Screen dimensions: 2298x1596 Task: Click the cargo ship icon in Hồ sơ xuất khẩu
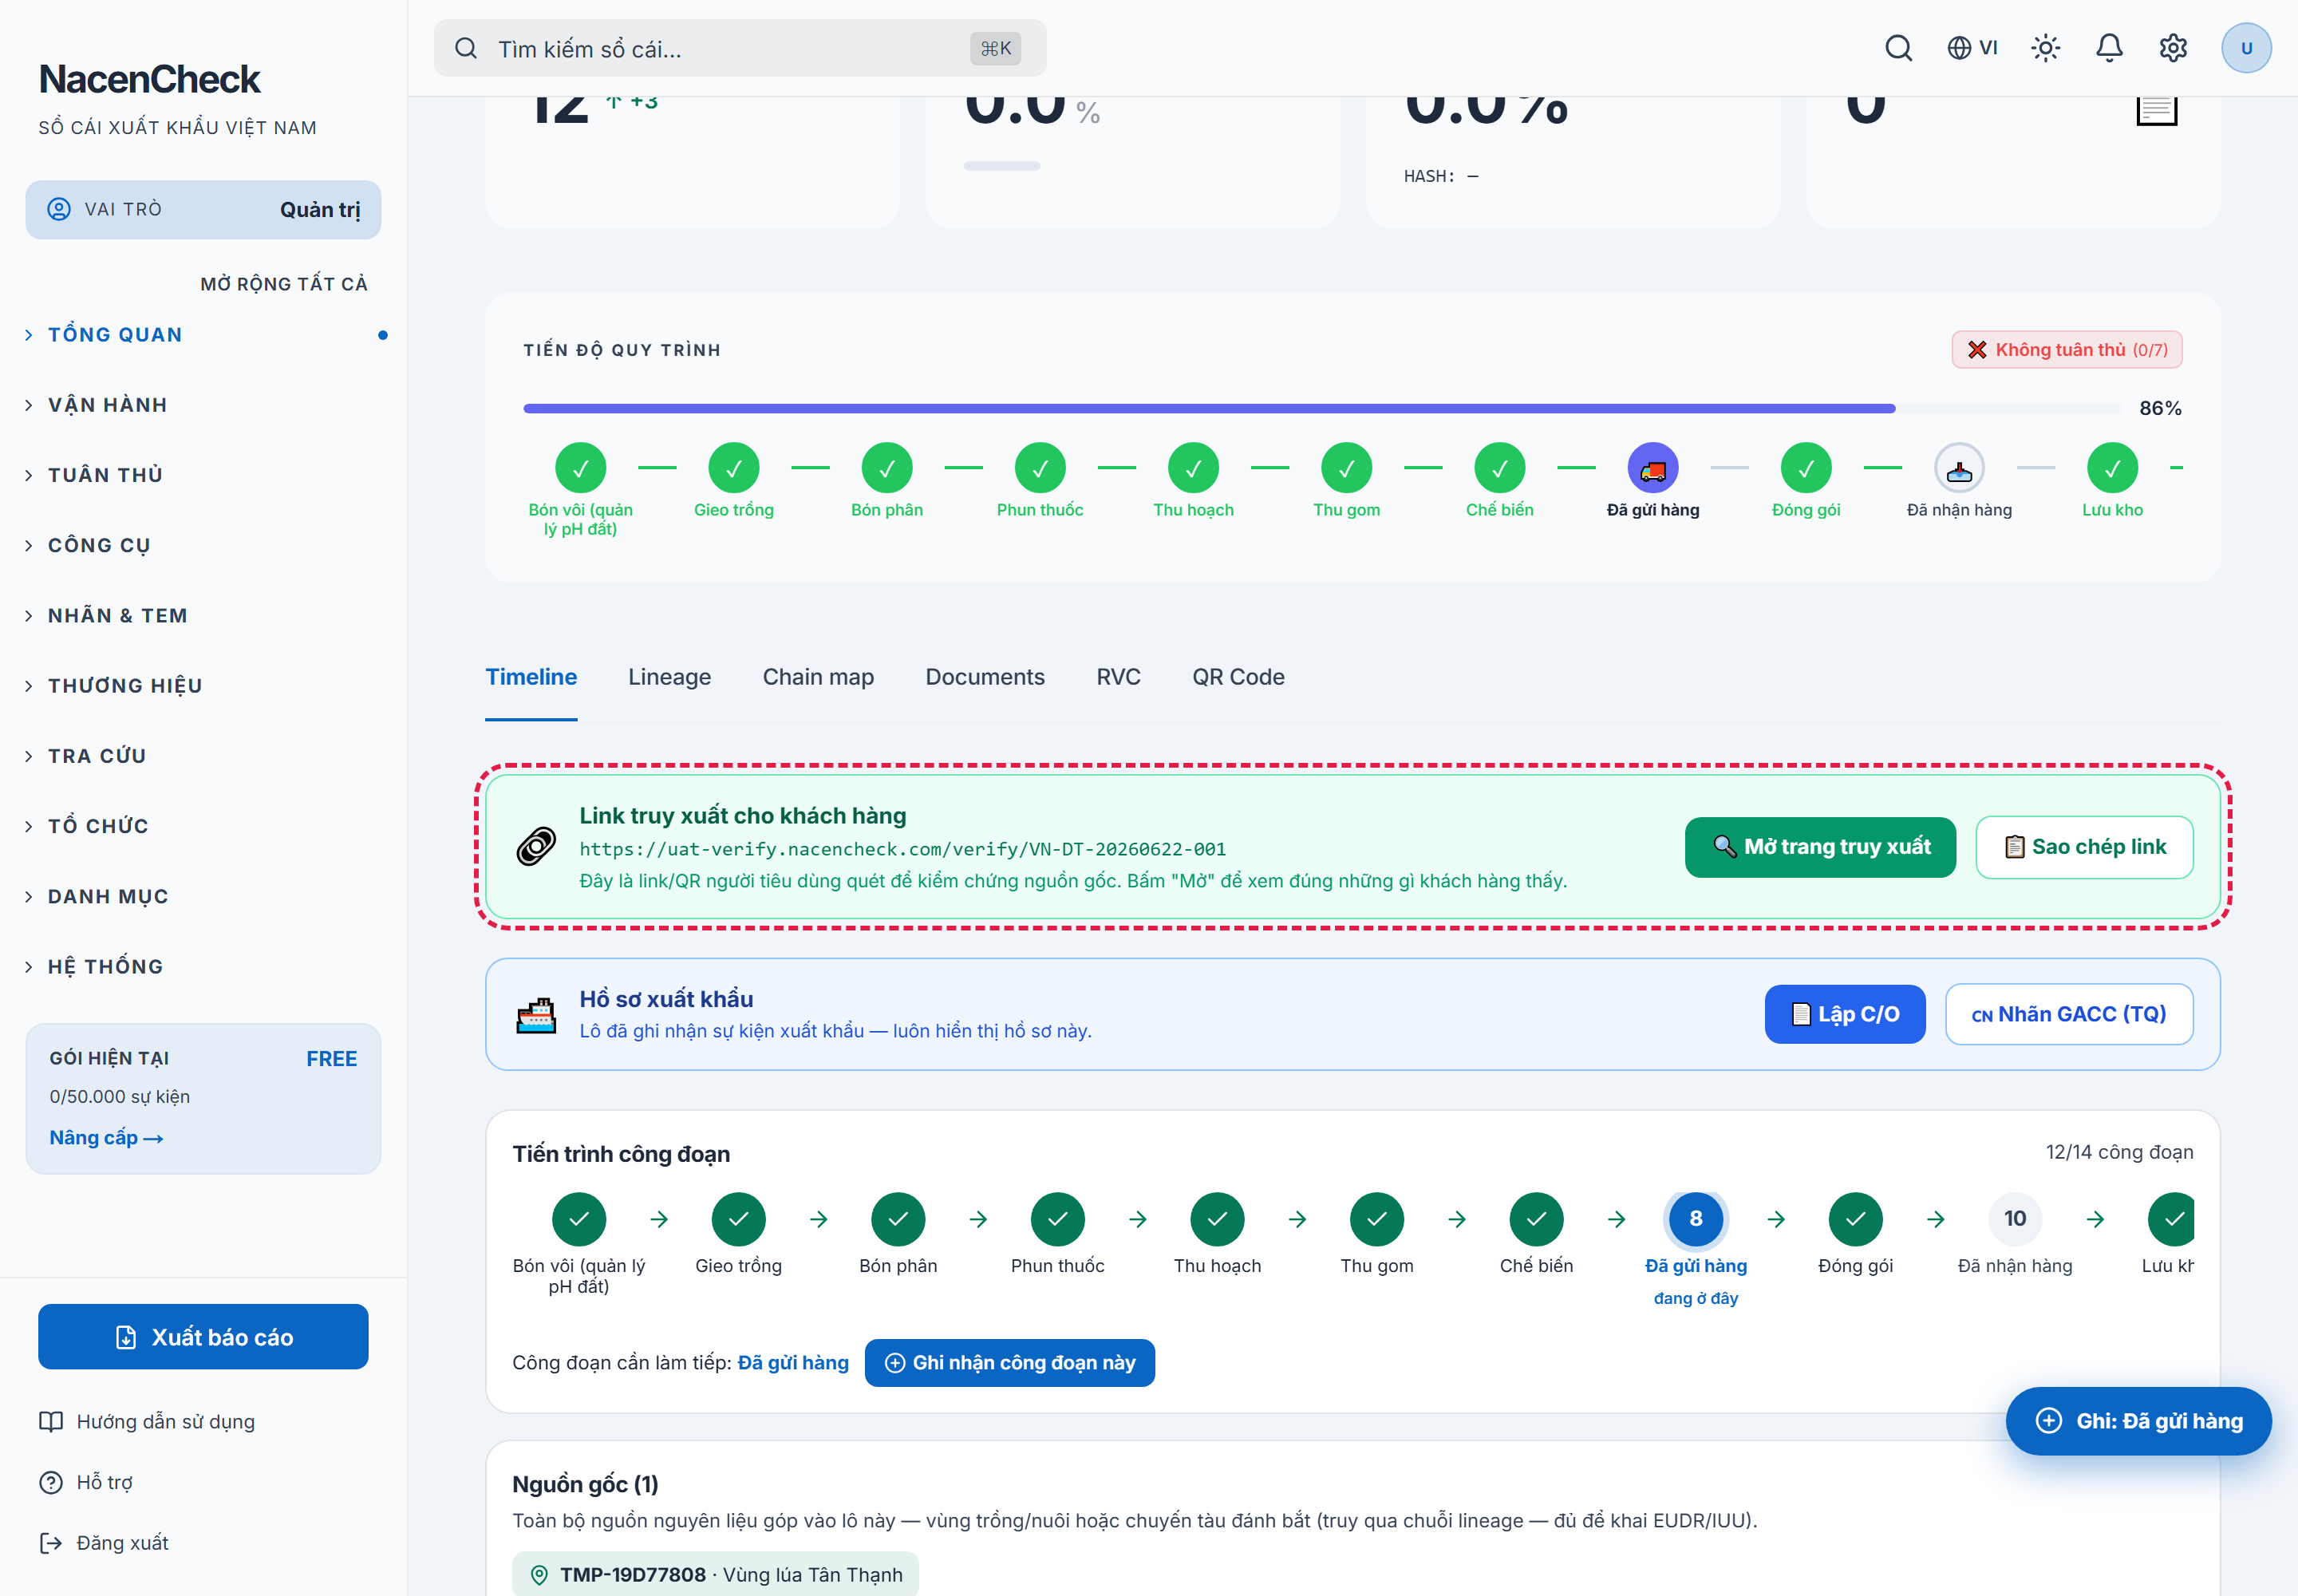(536, 1015)
